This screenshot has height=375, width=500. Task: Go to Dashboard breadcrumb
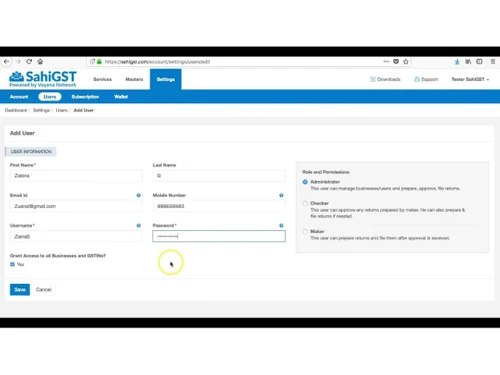pos(16,110)
